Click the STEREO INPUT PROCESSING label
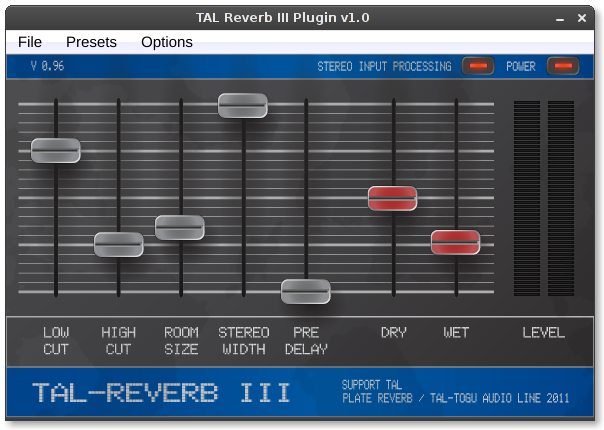The width and height of the screenshot is (604, 430). coord(384,66)
